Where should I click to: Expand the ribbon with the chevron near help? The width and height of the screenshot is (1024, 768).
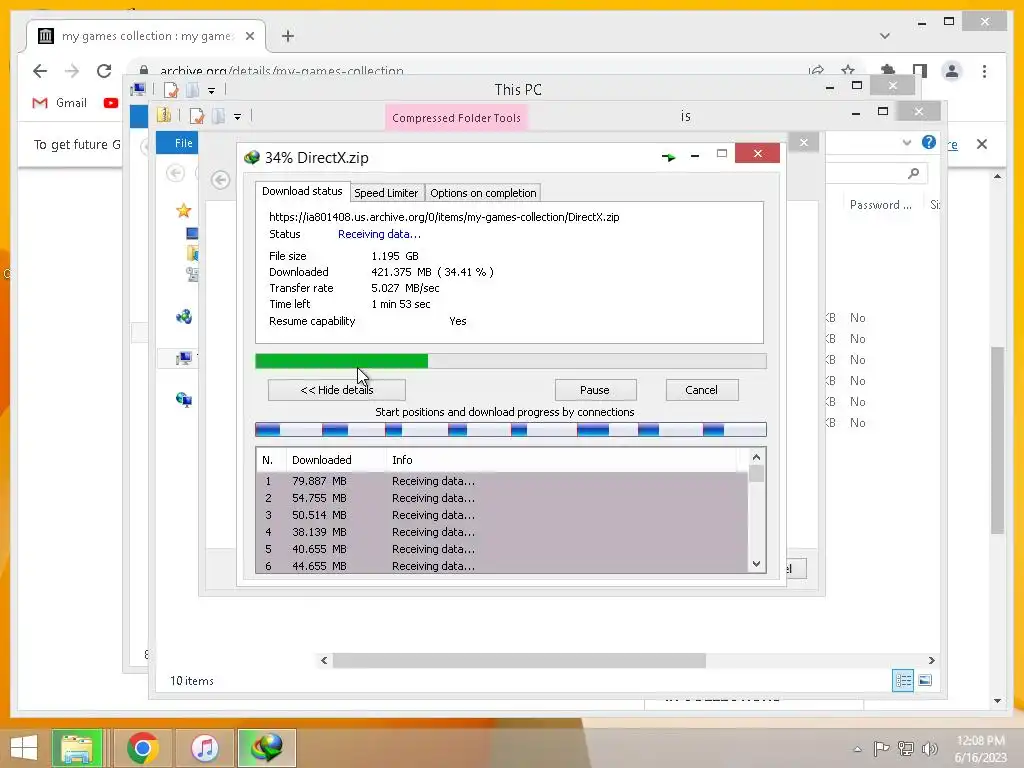(906, 142)
